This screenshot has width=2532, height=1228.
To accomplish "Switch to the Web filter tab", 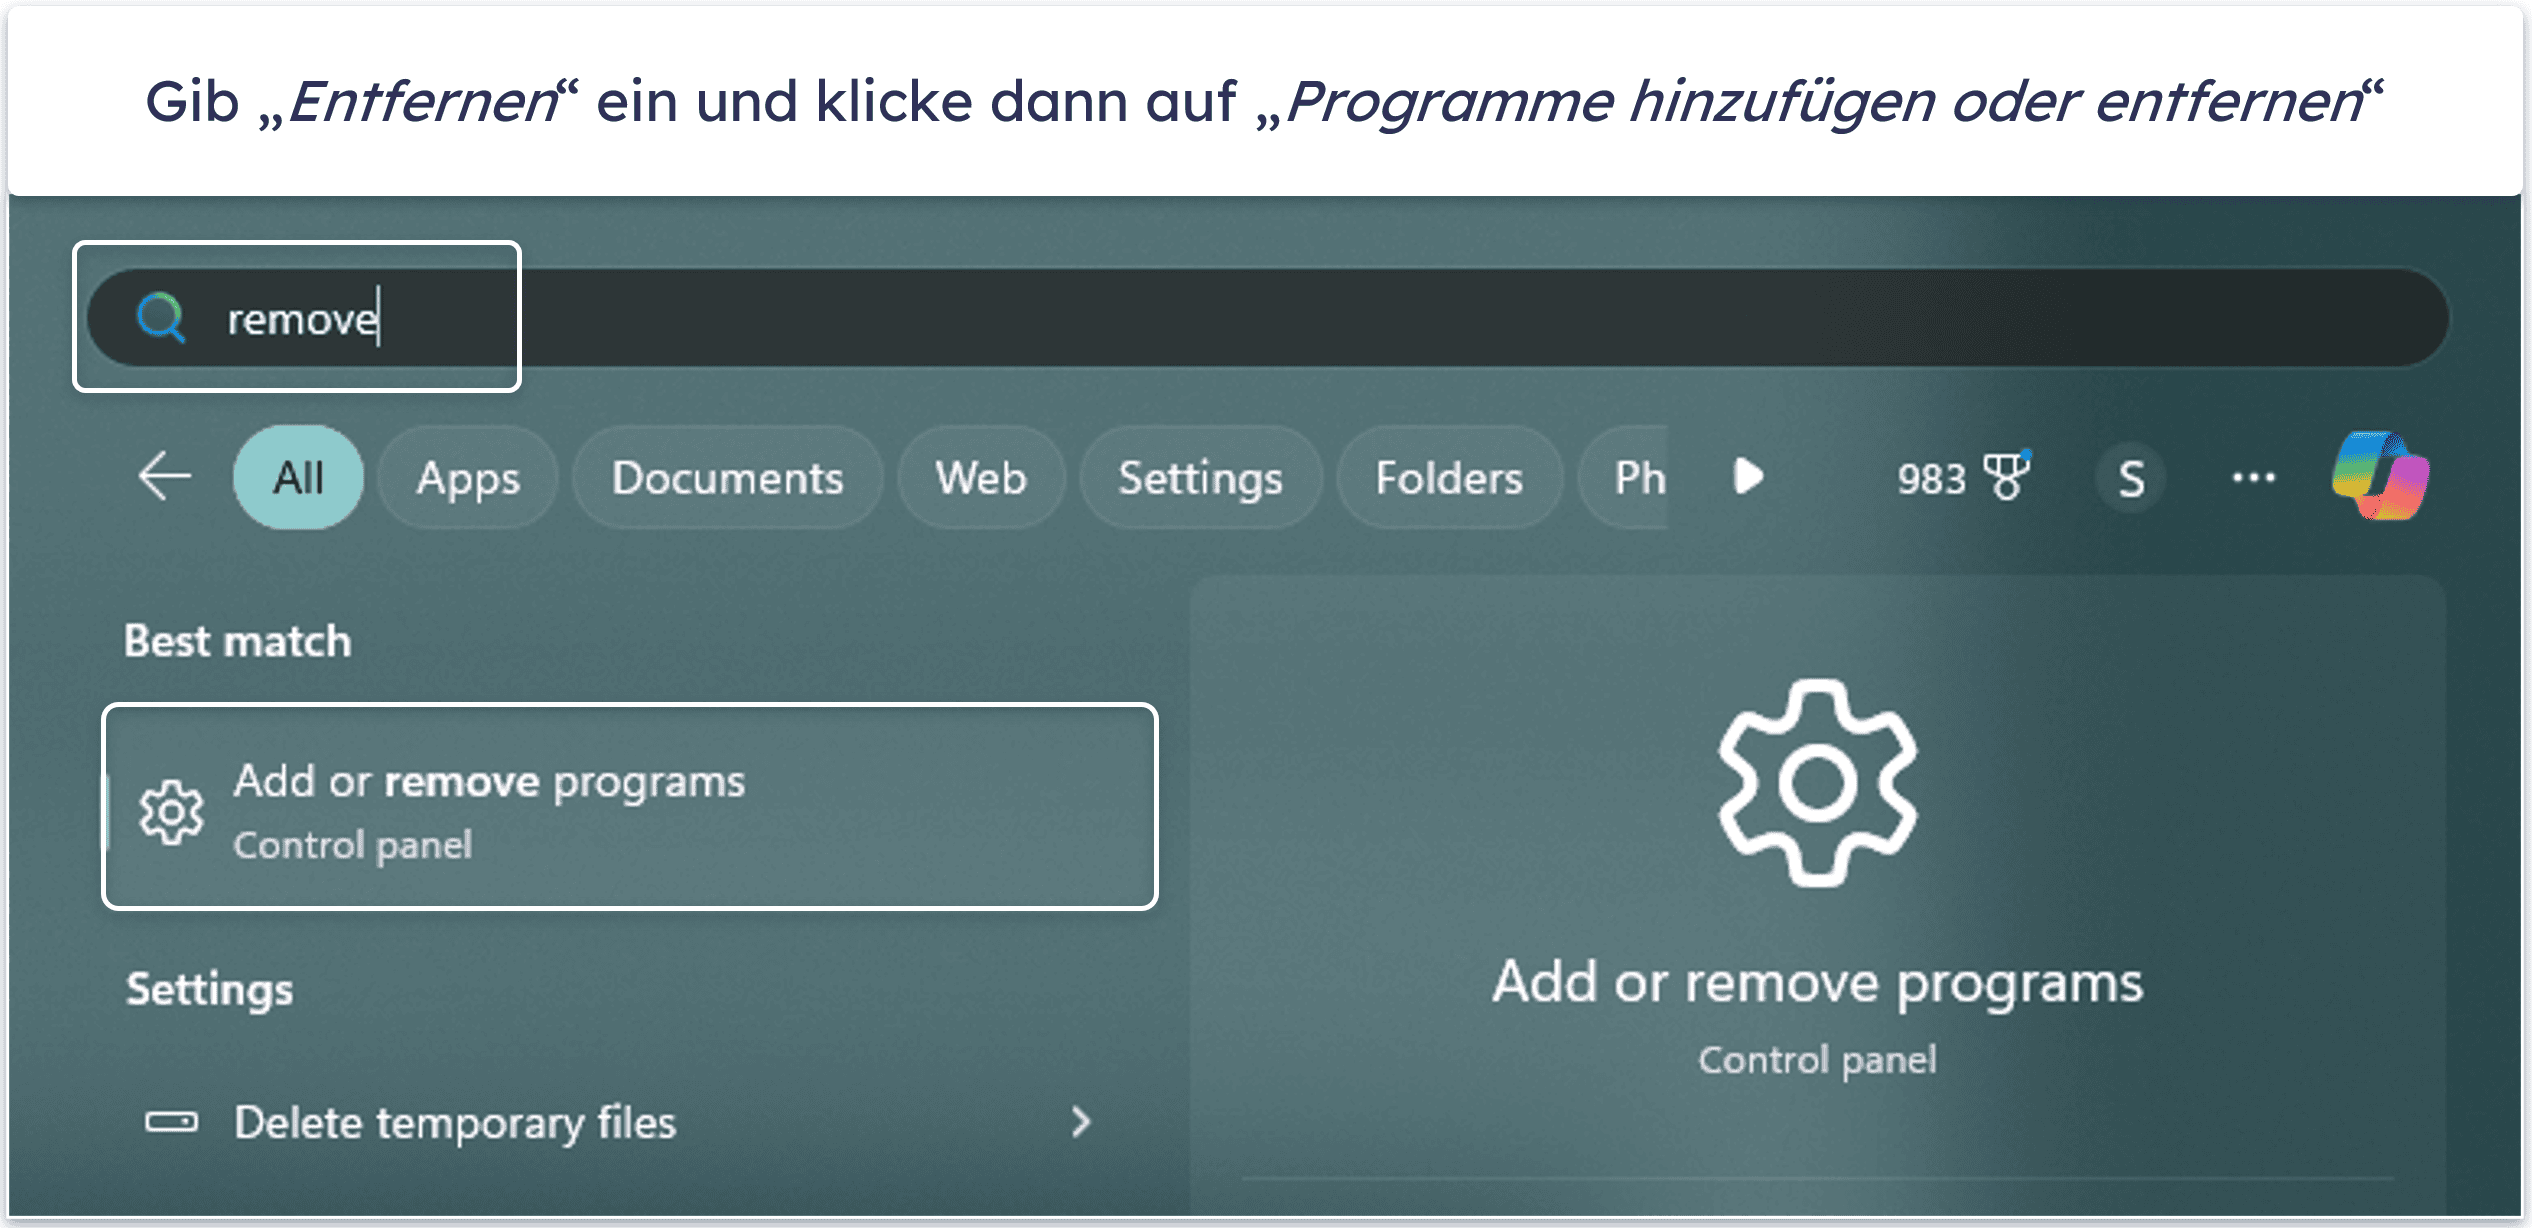I will point(981,478).
